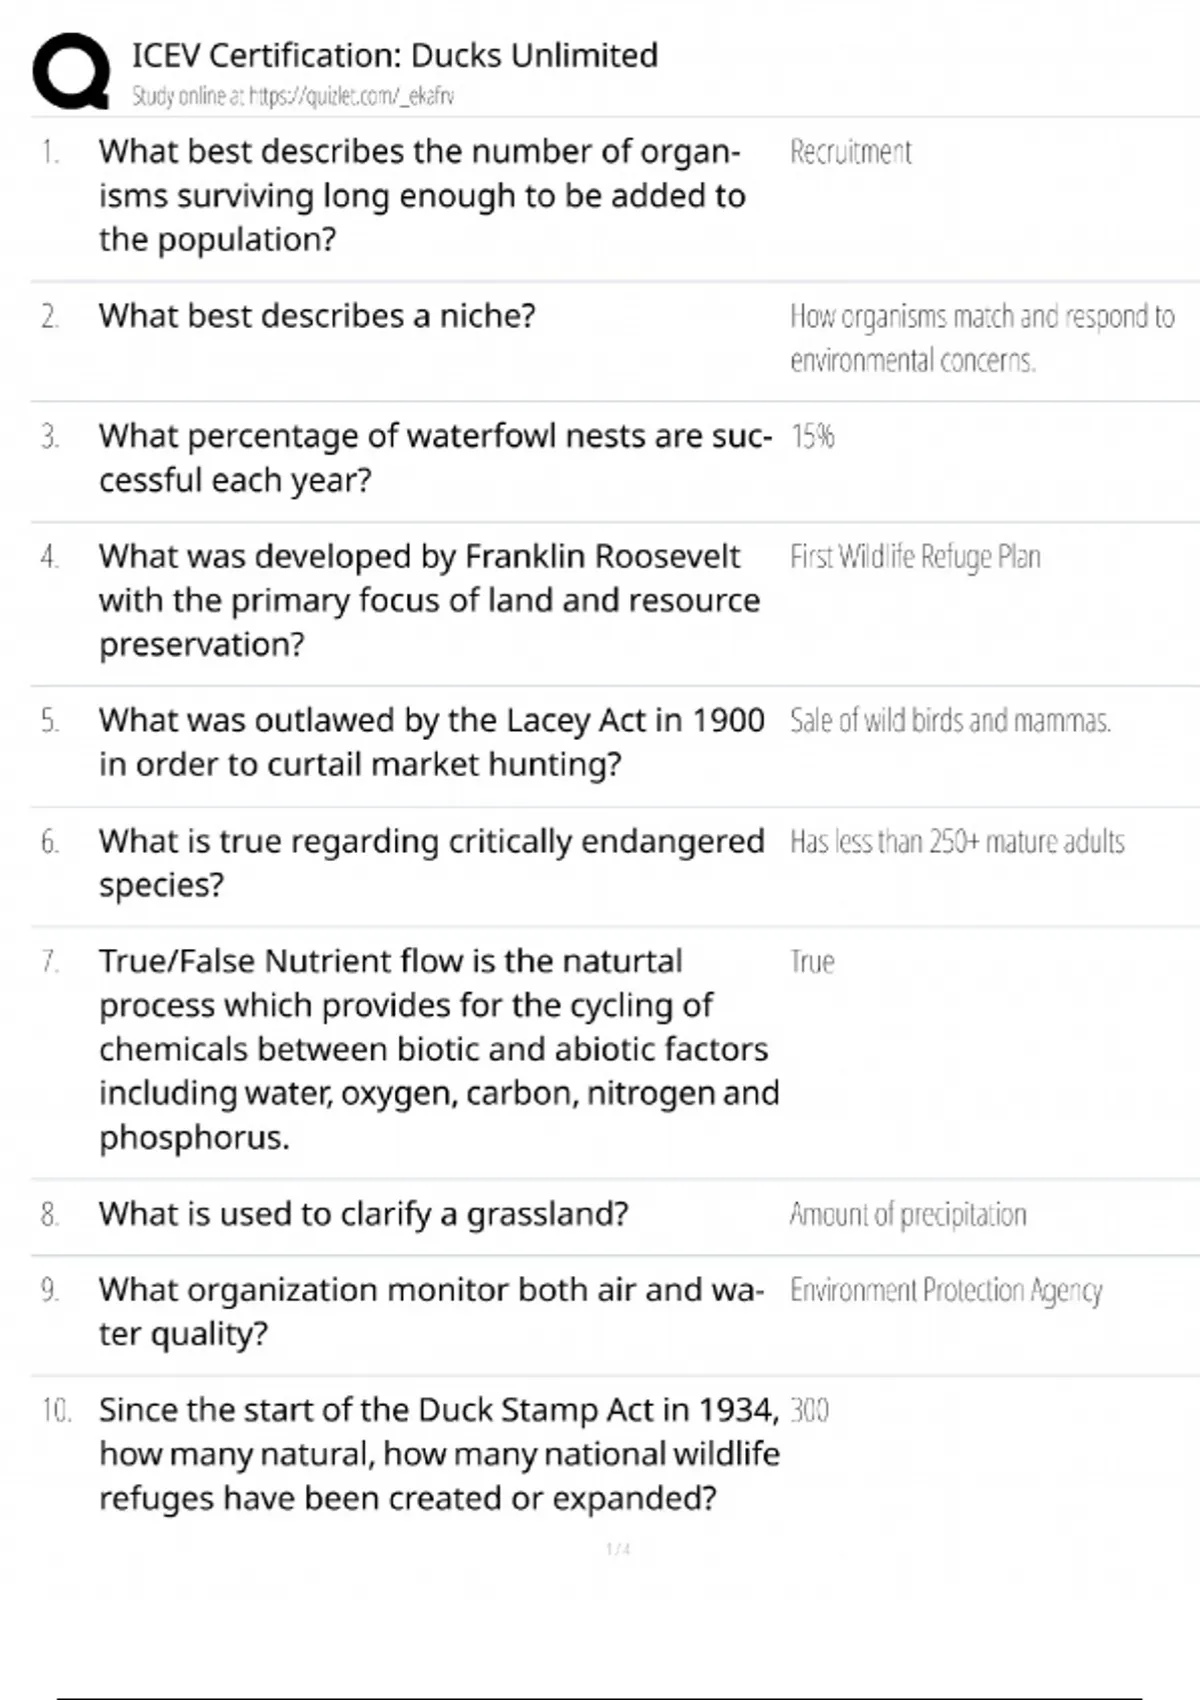Image resolution: width=1200 pixels, height=1700 pixels.
Task: Click the question "What best describes a niche?"
Action: coord(317,316)
